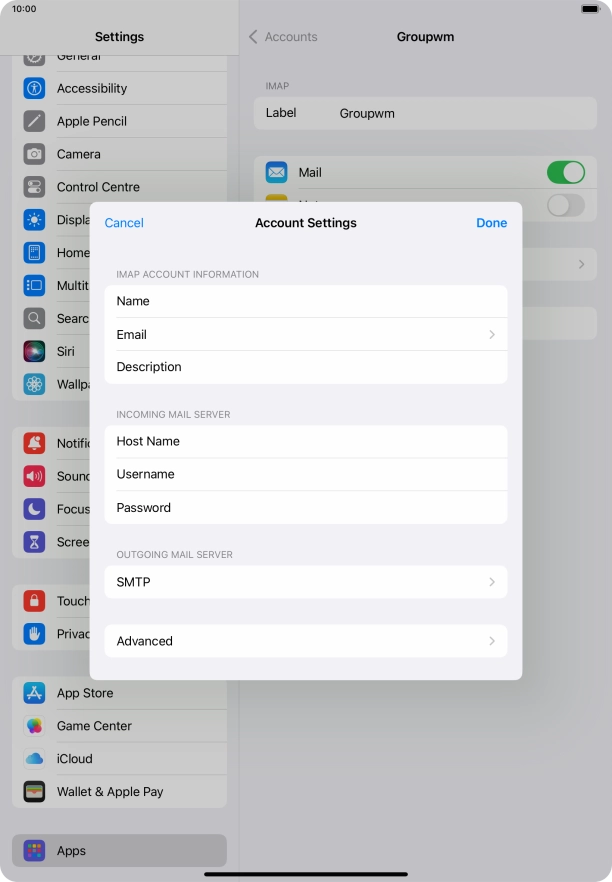Screen dimensions: 612x882
Task: Open Control Centre icon
Action: [x=35, y=187]
